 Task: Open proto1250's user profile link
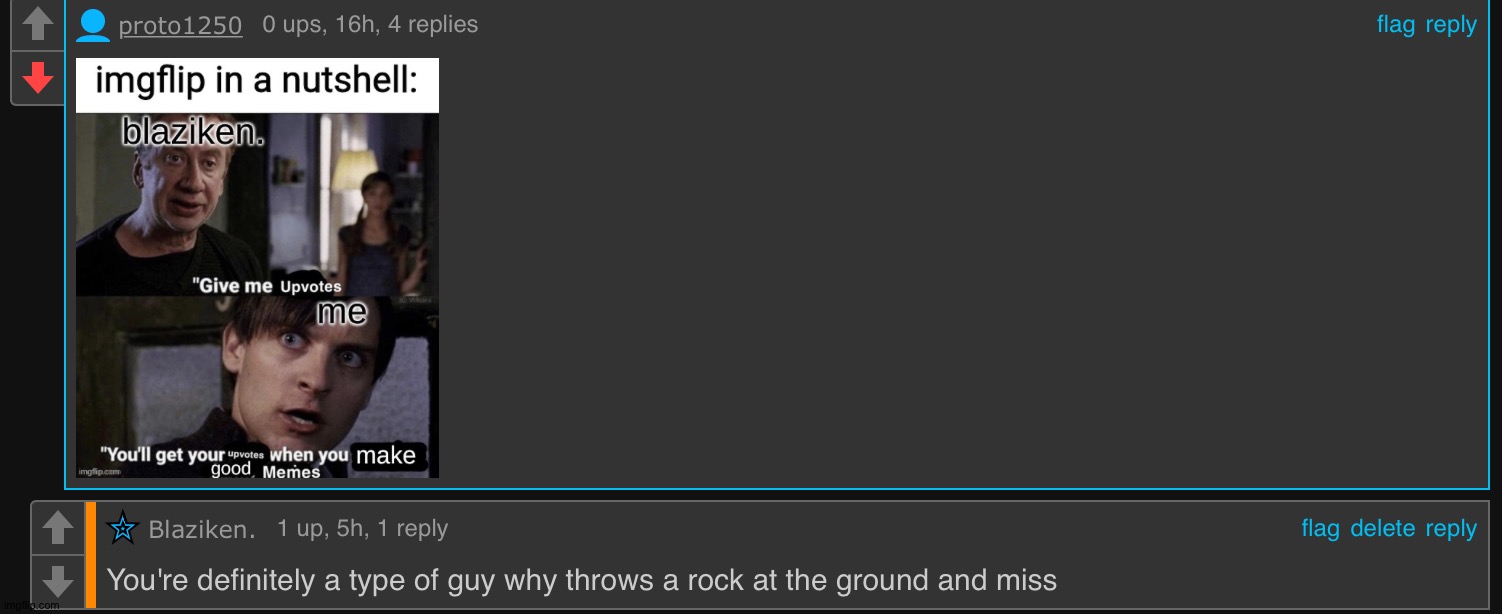[x=180, y=26]
